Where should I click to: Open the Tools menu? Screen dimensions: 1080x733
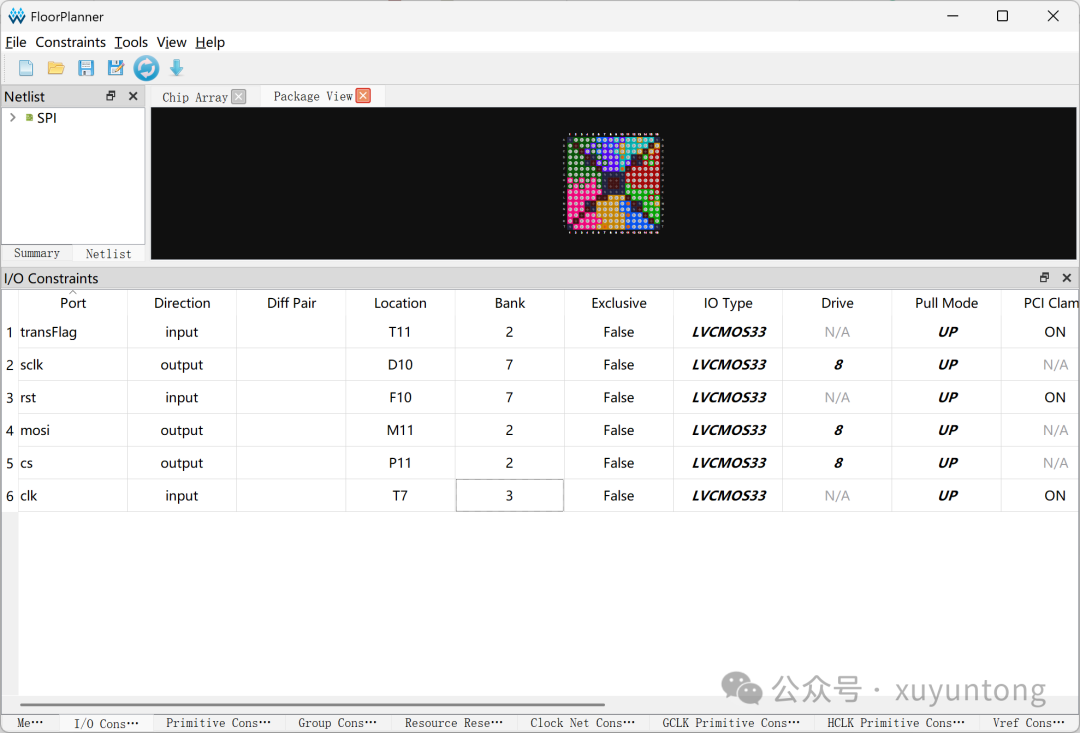click(x=131, y=42)
